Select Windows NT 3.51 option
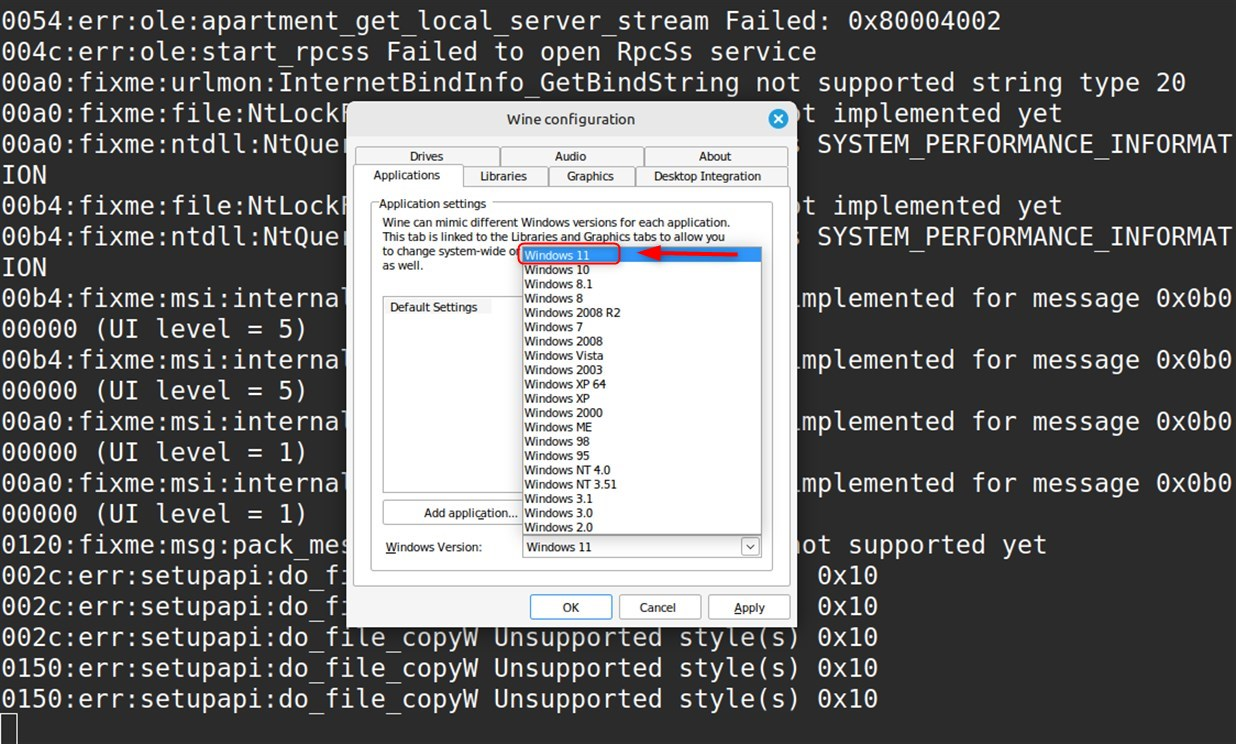 point(641,484)
